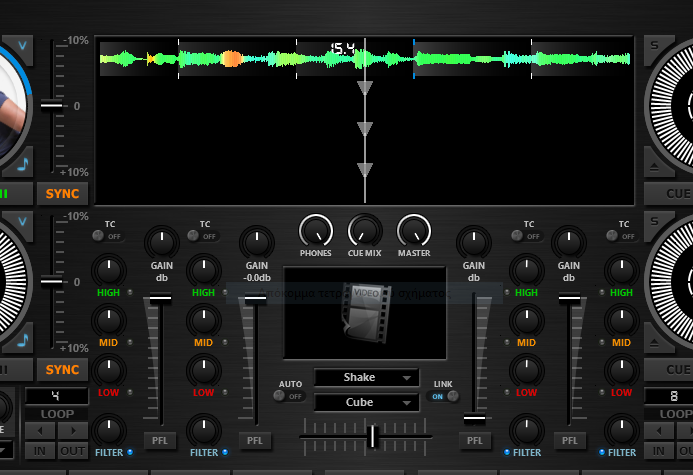
Task: Click the MASTER volume knob
Action: (x=414, y=231)
